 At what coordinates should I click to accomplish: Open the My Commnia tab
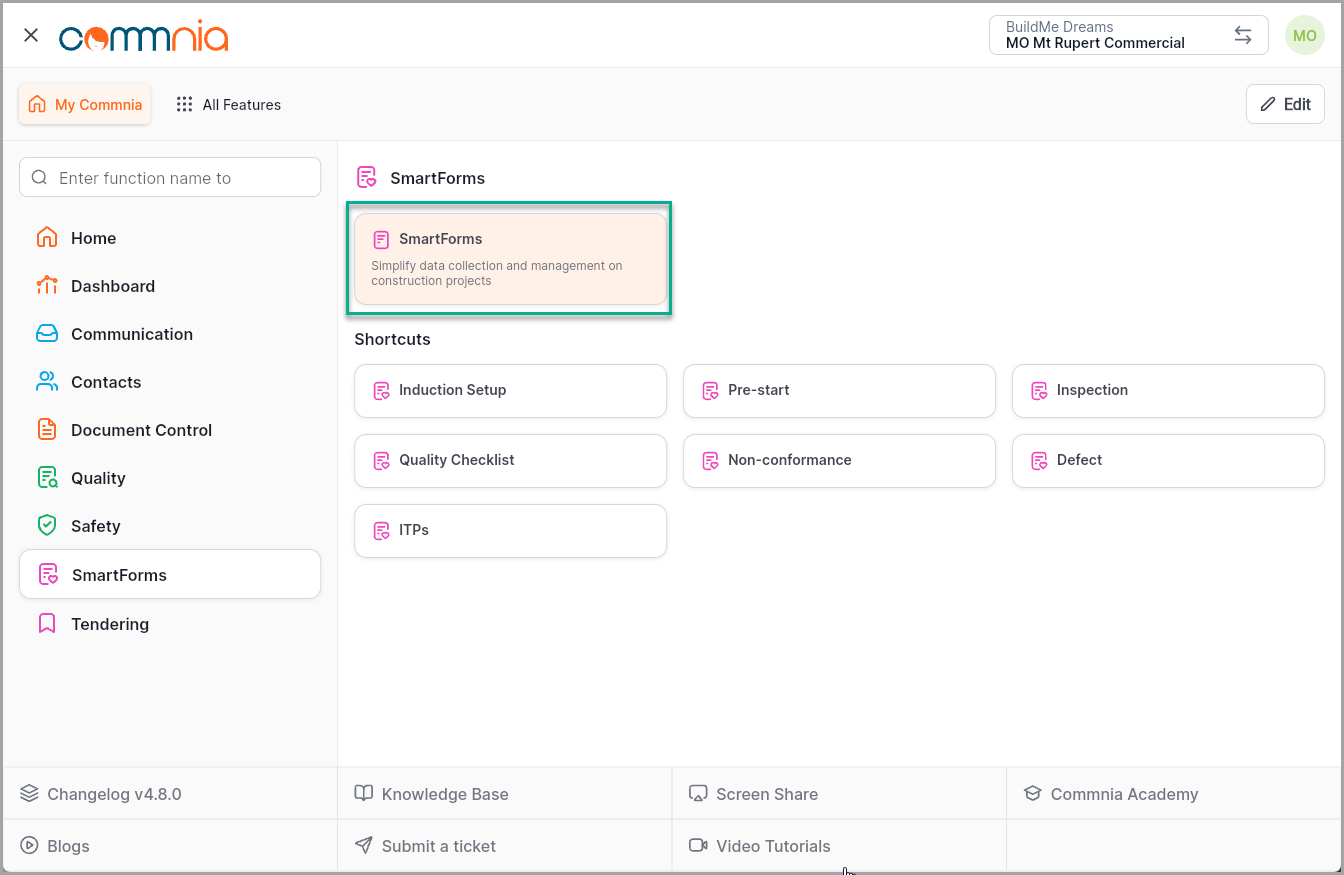click(85, 104)
